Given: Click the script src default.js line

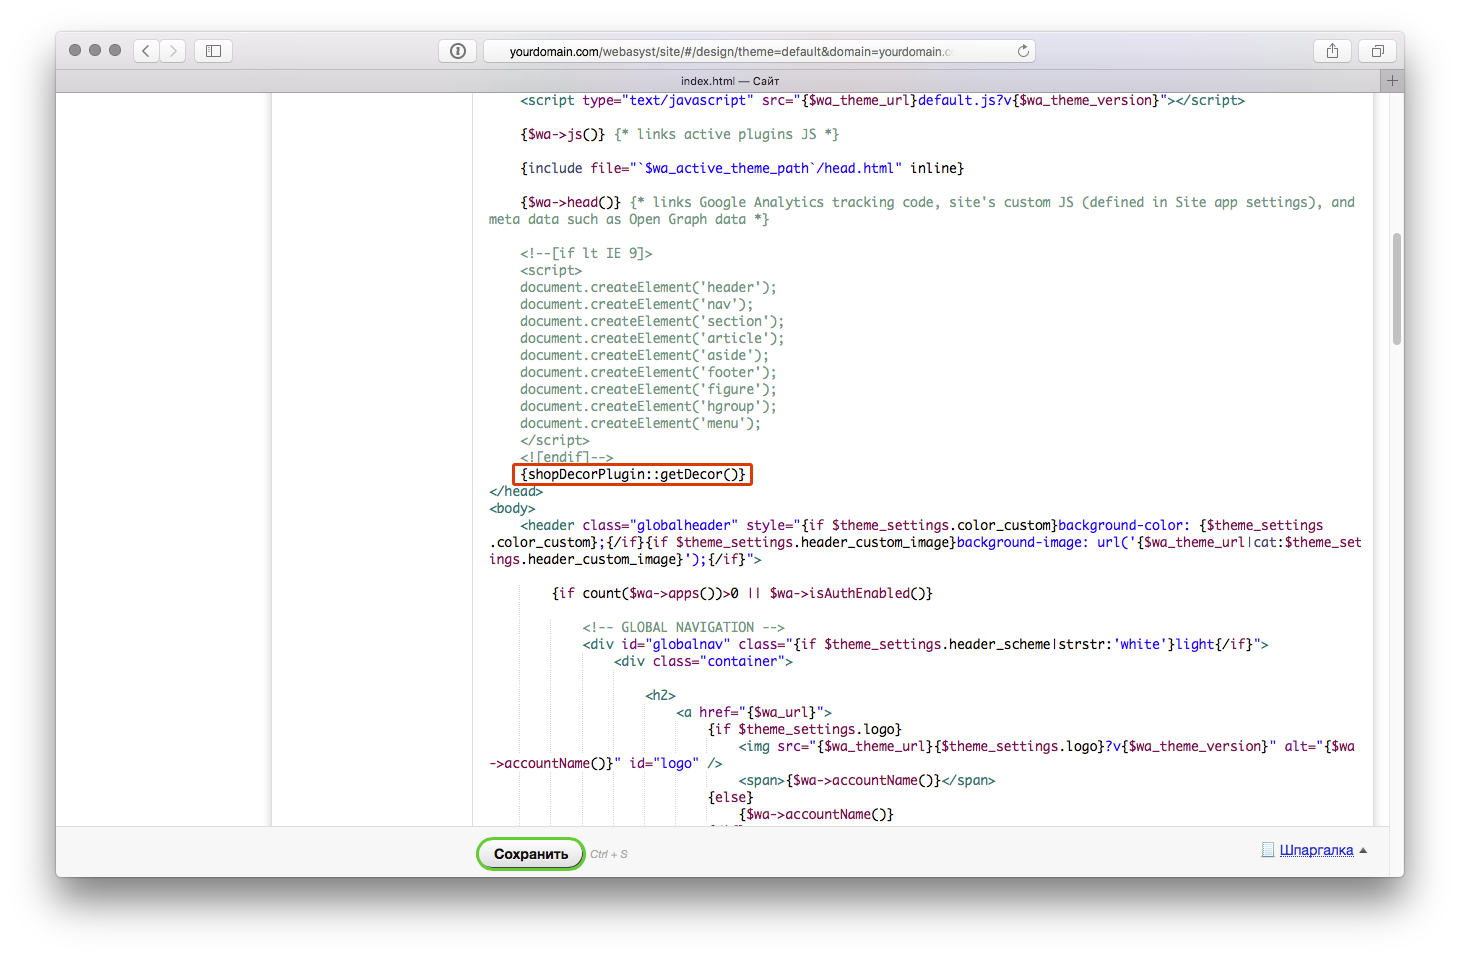Looking at the screenshot, I should (882, 100).
